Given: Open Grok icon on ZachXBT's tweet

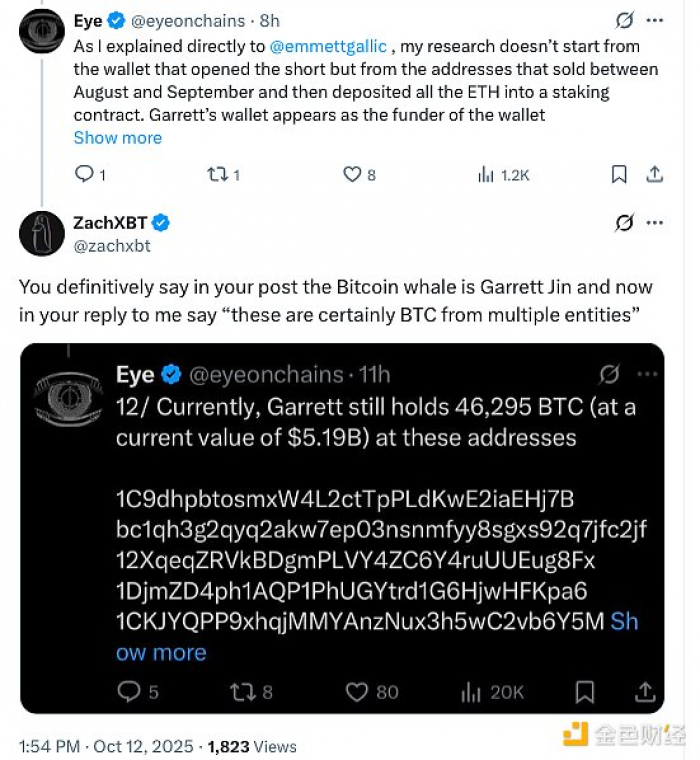Looking at the screenshot, I should click(x=624, y=223).
